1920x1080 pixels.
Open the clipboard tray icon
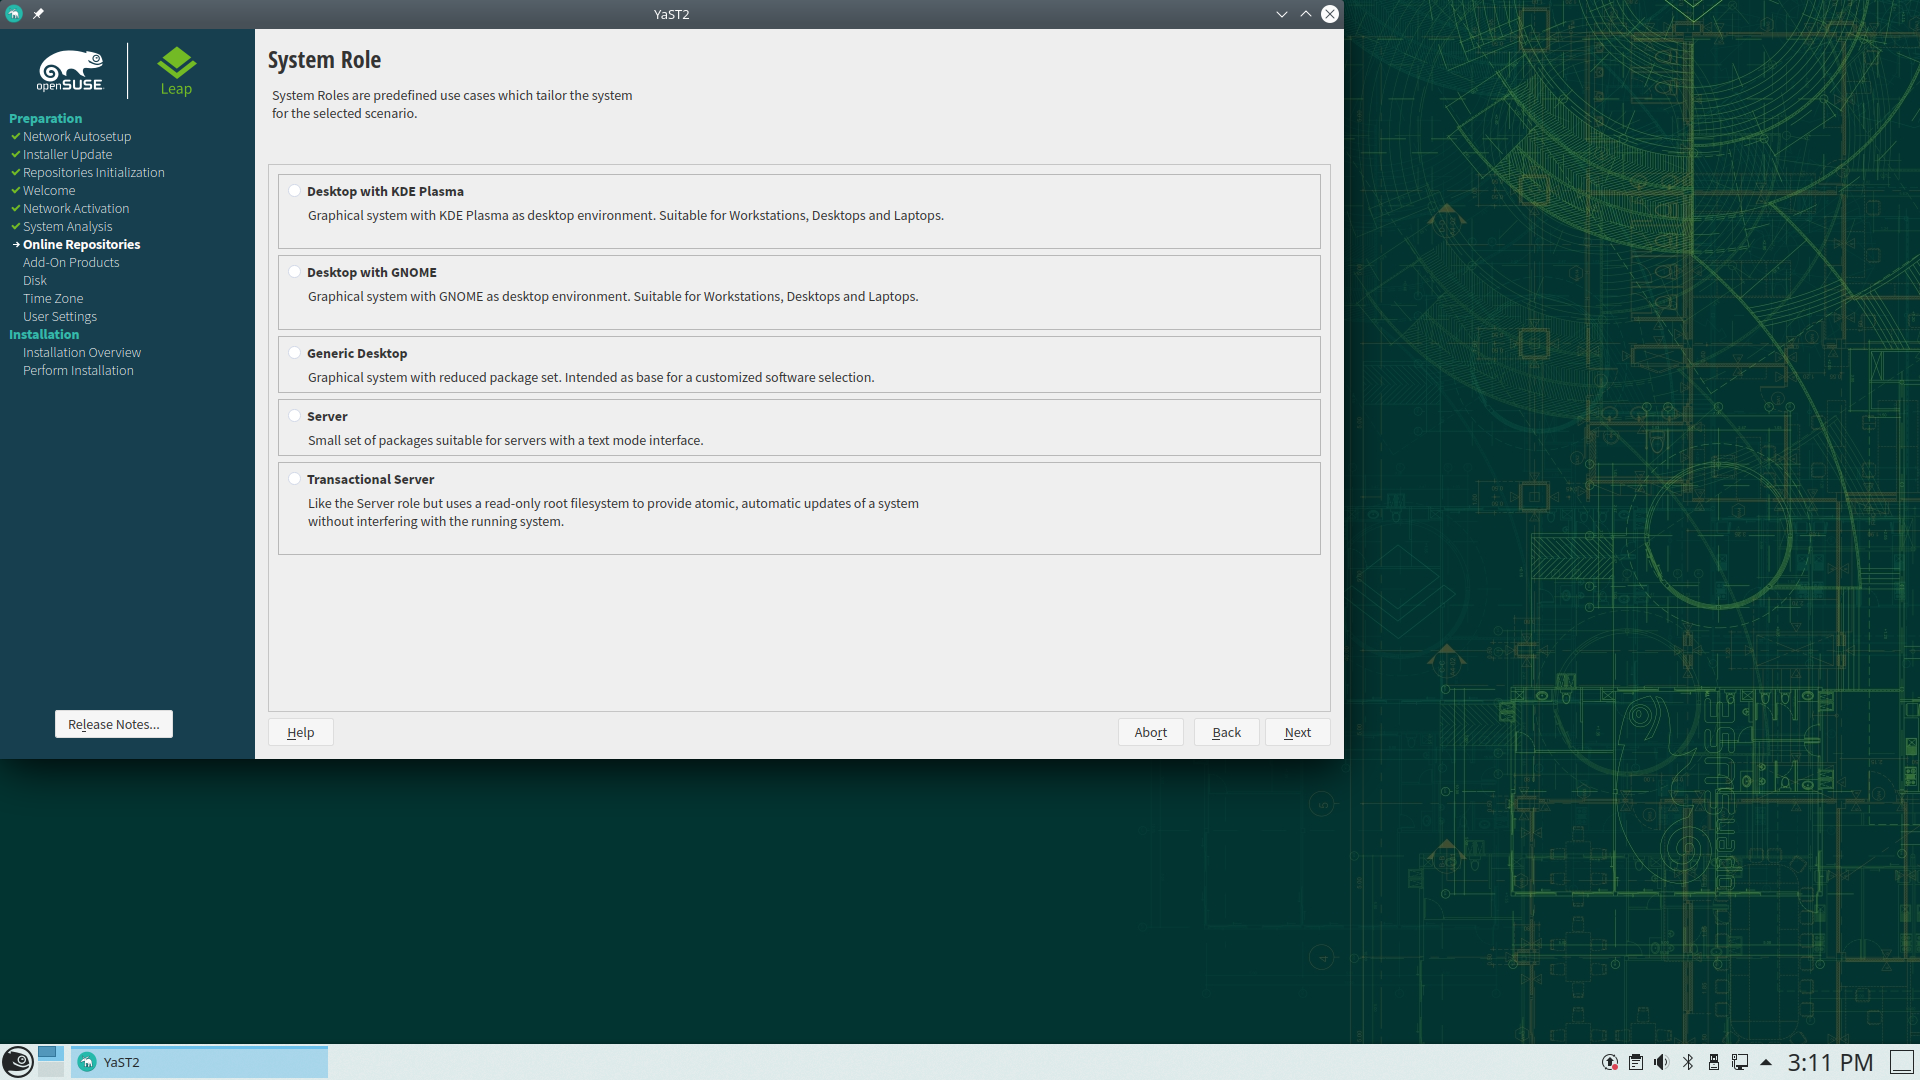(x=1636, y=1062)
